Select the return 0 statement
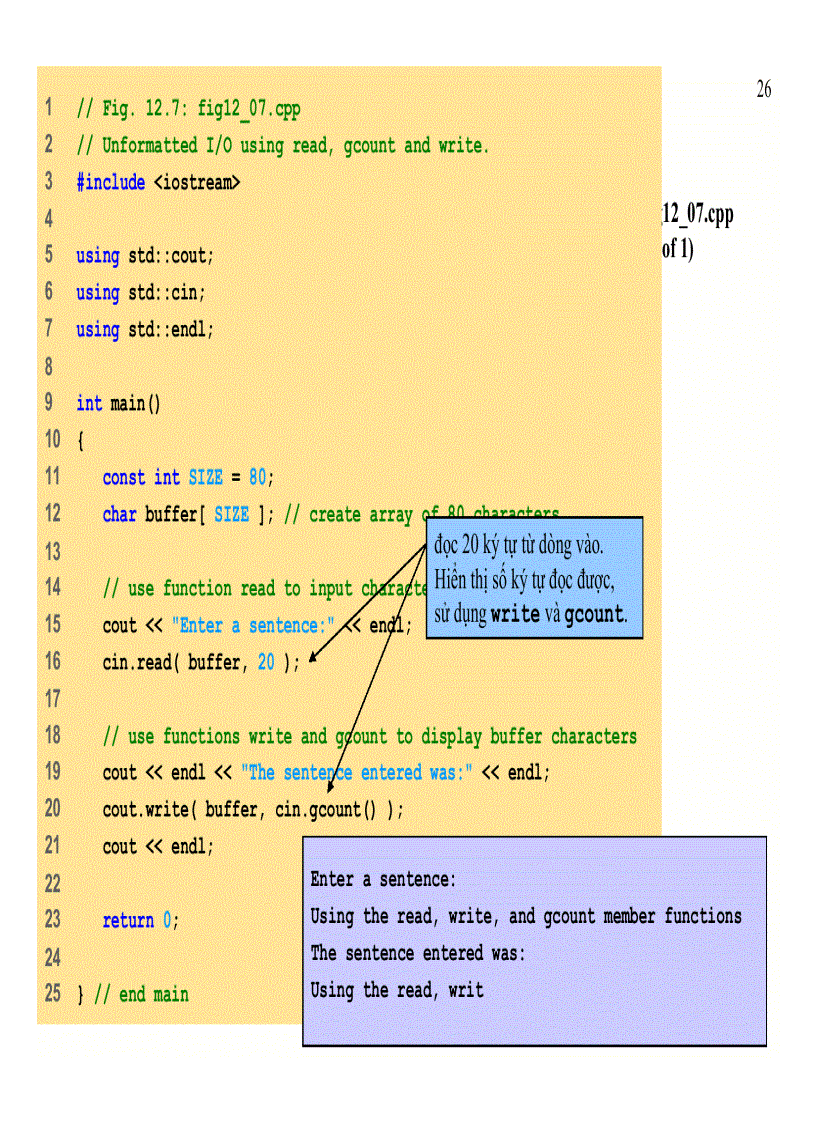 pos(140,921)
